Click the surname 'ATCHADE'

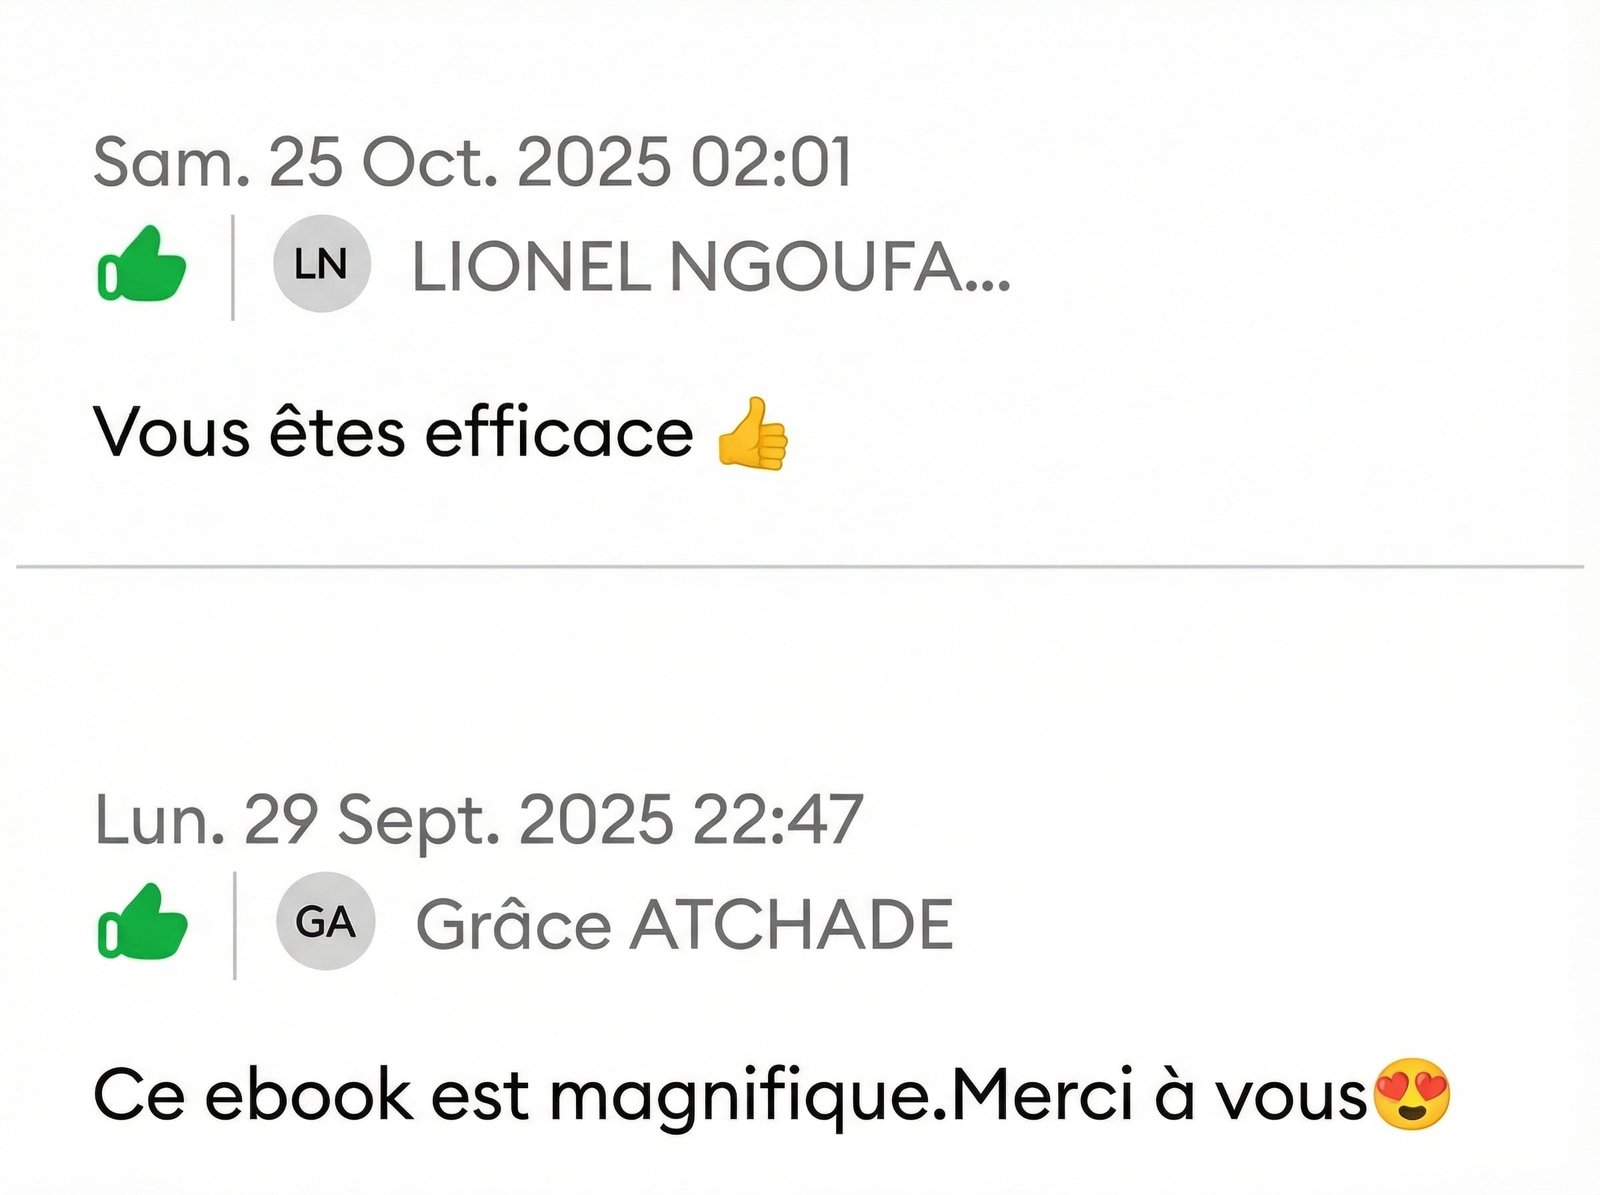click(x=791, y=924)
